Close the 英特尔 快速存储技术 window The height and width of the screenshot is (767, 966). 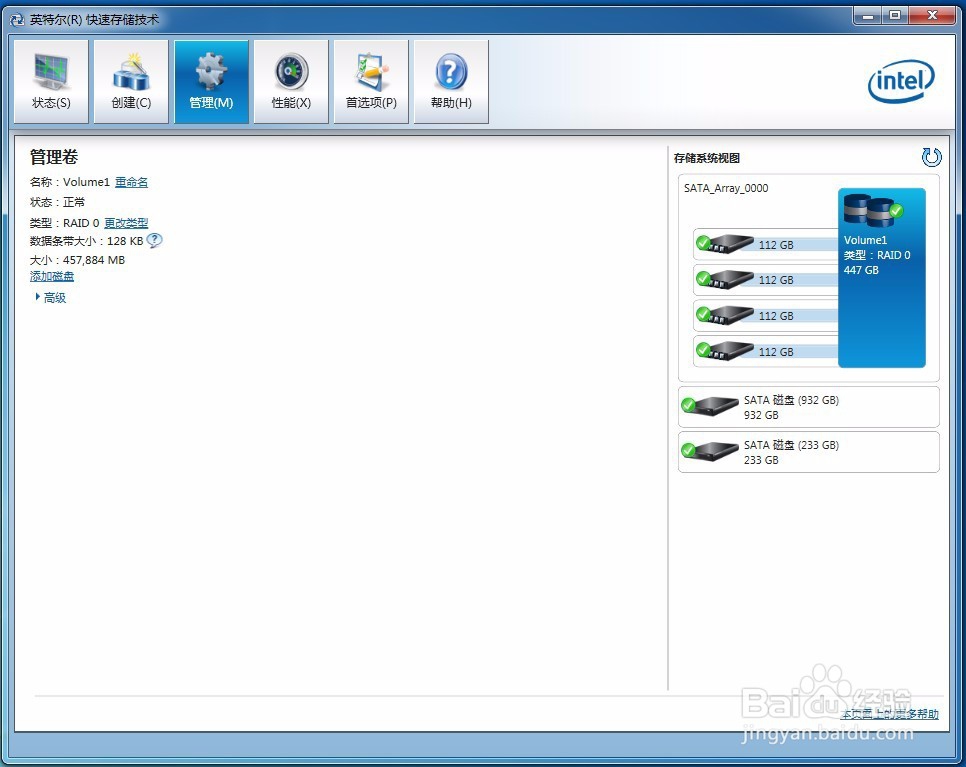[932, 15]
